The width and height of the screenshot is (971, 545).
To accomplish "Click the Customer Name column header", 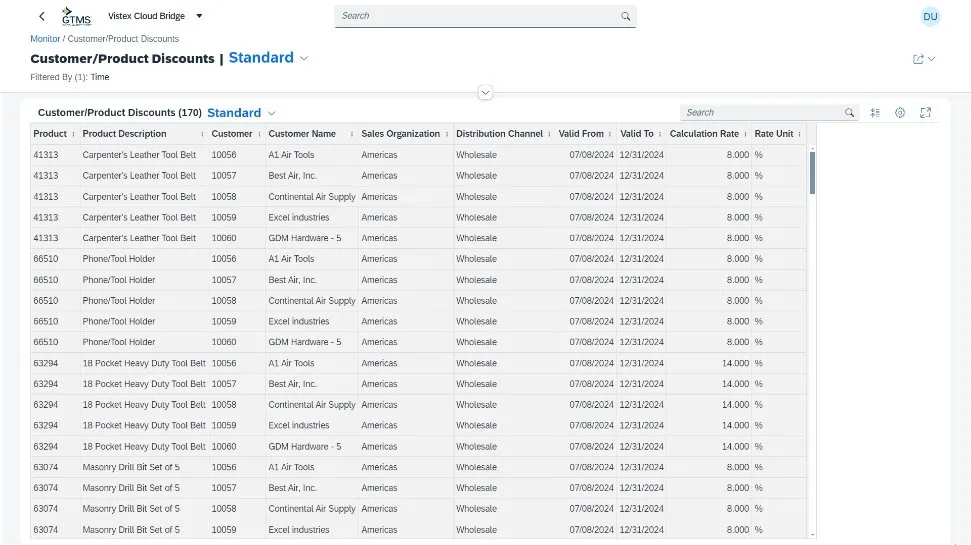I will (x=302, y=134).
